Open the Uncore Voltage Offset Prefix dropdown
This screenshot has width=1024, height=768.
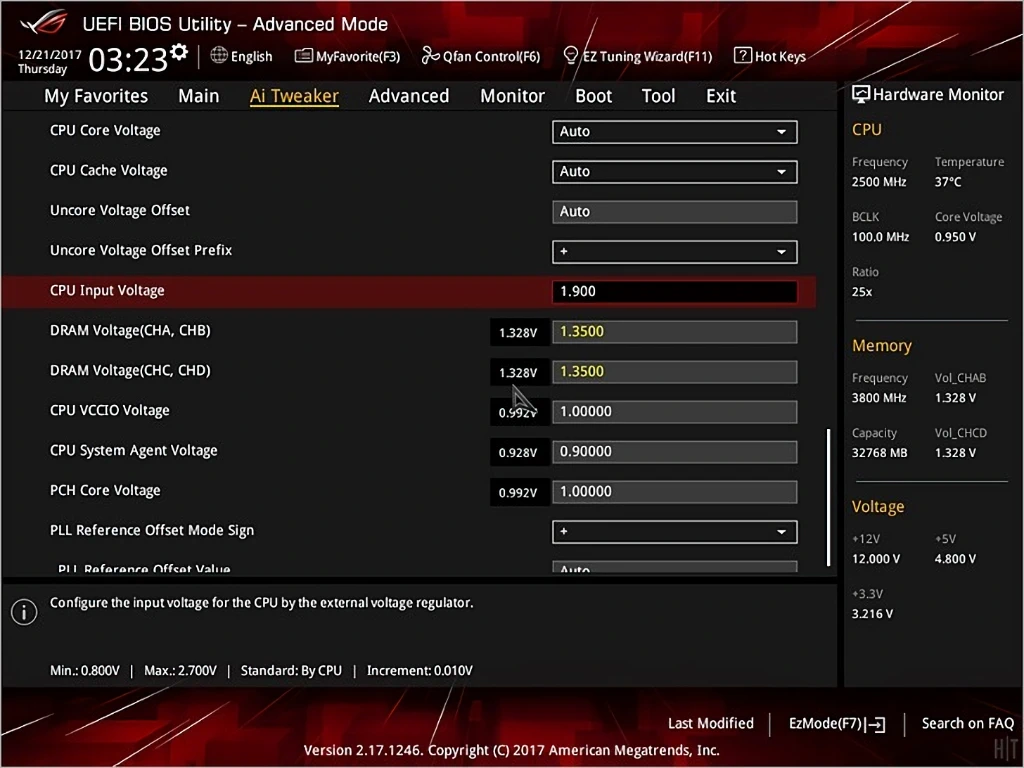tap(674, 252)
